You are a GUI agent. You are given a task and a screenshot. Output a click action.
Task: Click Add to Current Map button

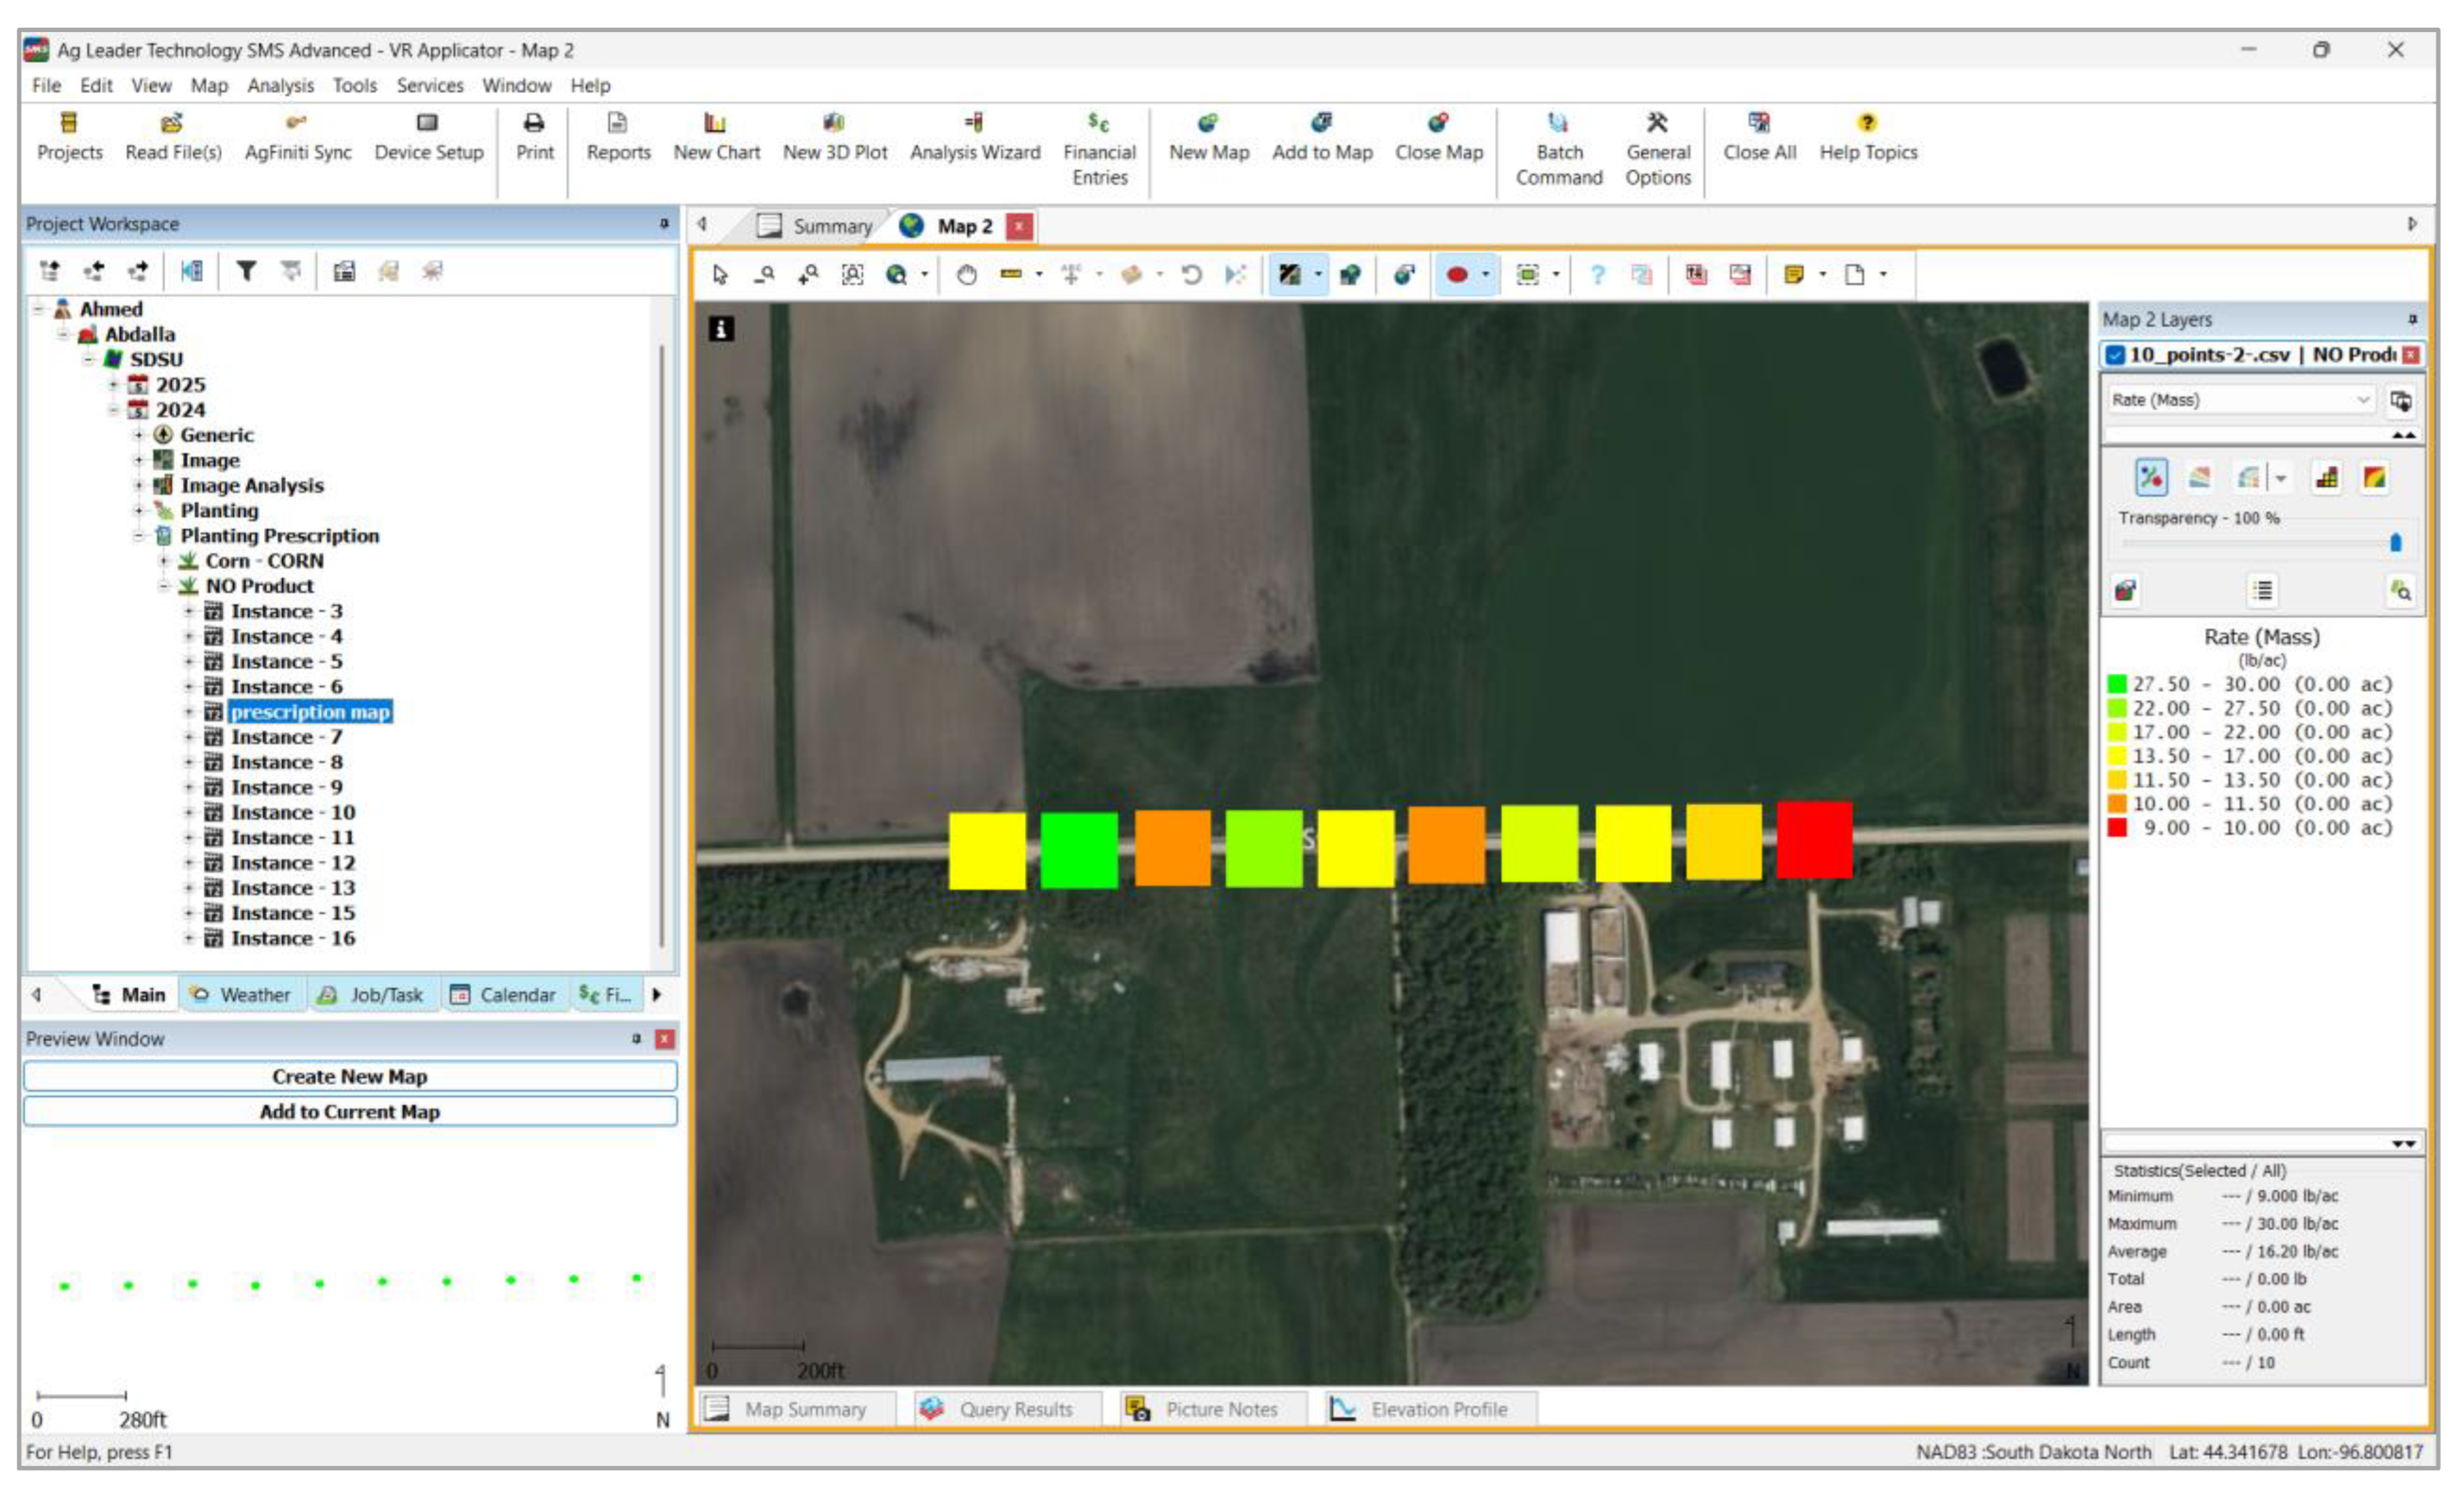(350, 1112)
